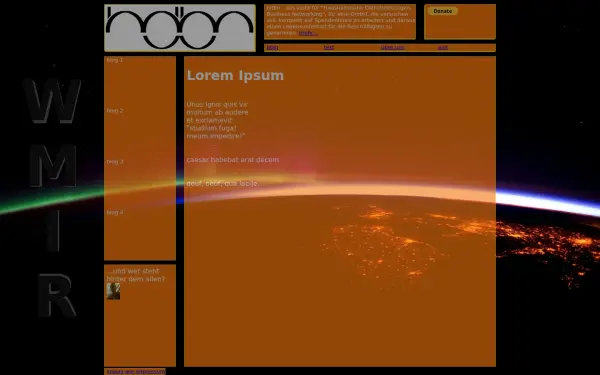Select the 'blog 1' sidebar entry
Viewport: 600px width, 375px height.
[115, 60]
